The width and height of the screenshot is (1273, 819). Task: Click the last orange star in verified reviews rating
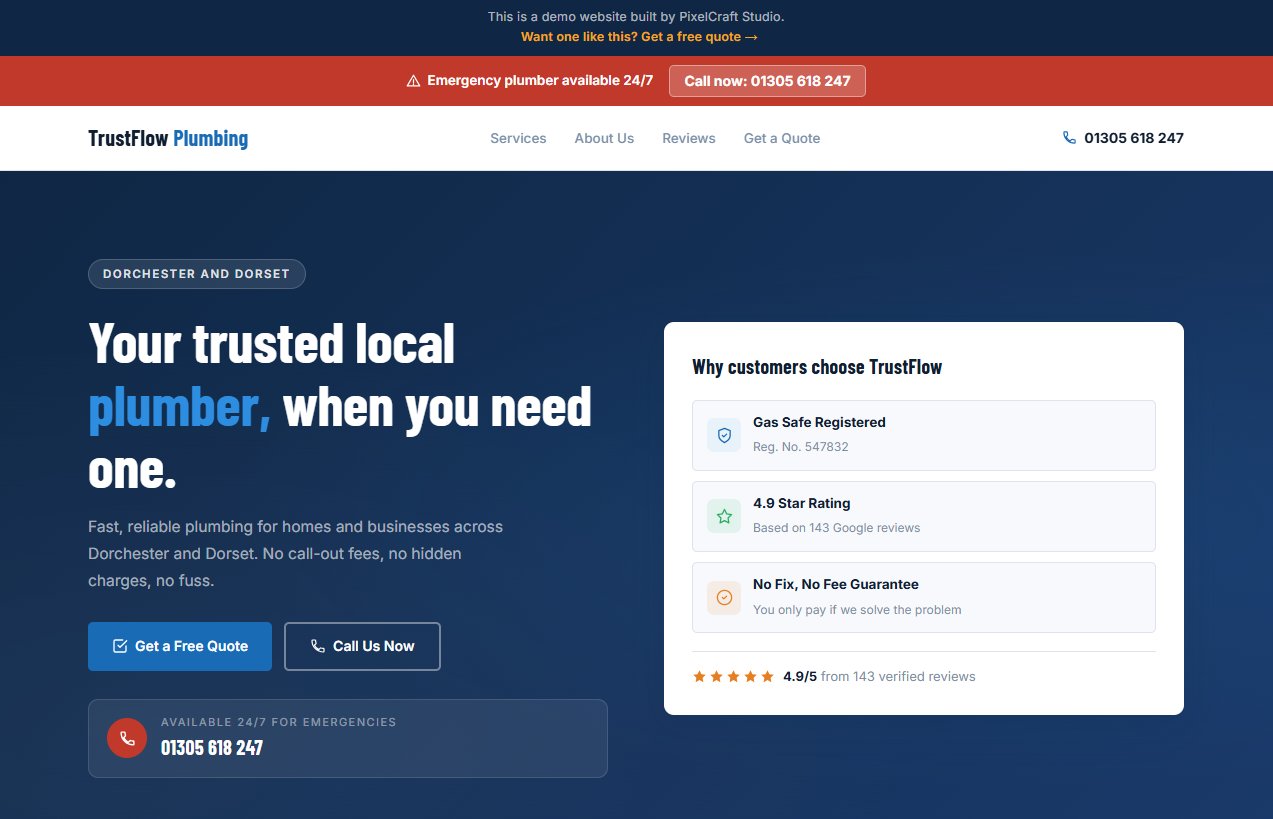click(x=767, y=676)
